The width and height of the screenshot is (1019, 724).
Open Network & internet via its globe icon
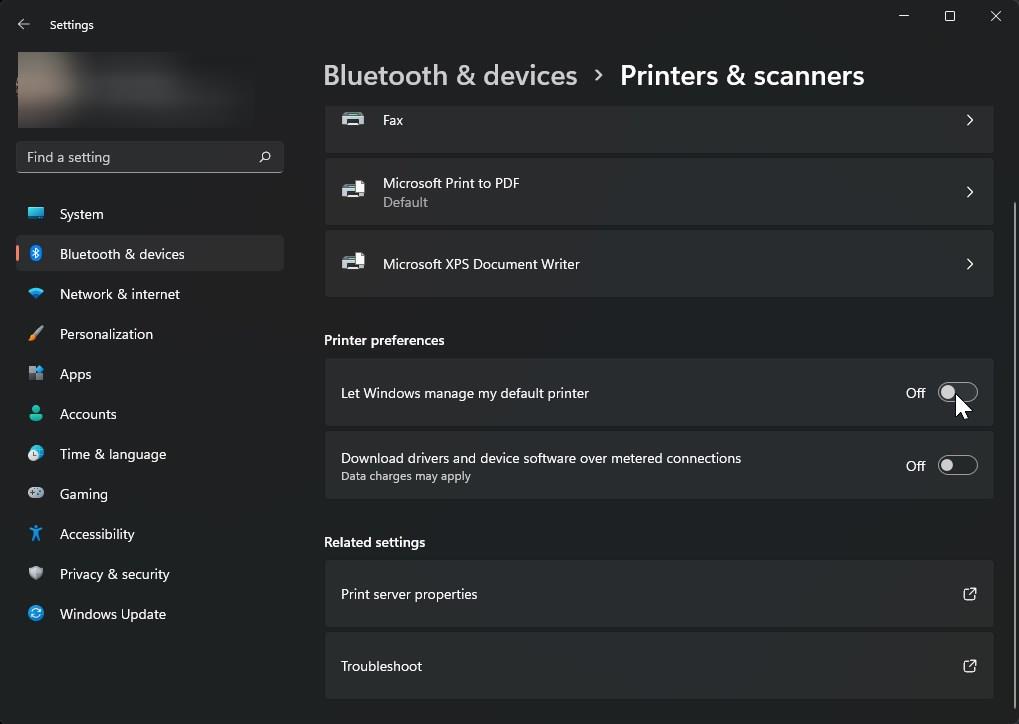tap(35, 294)
